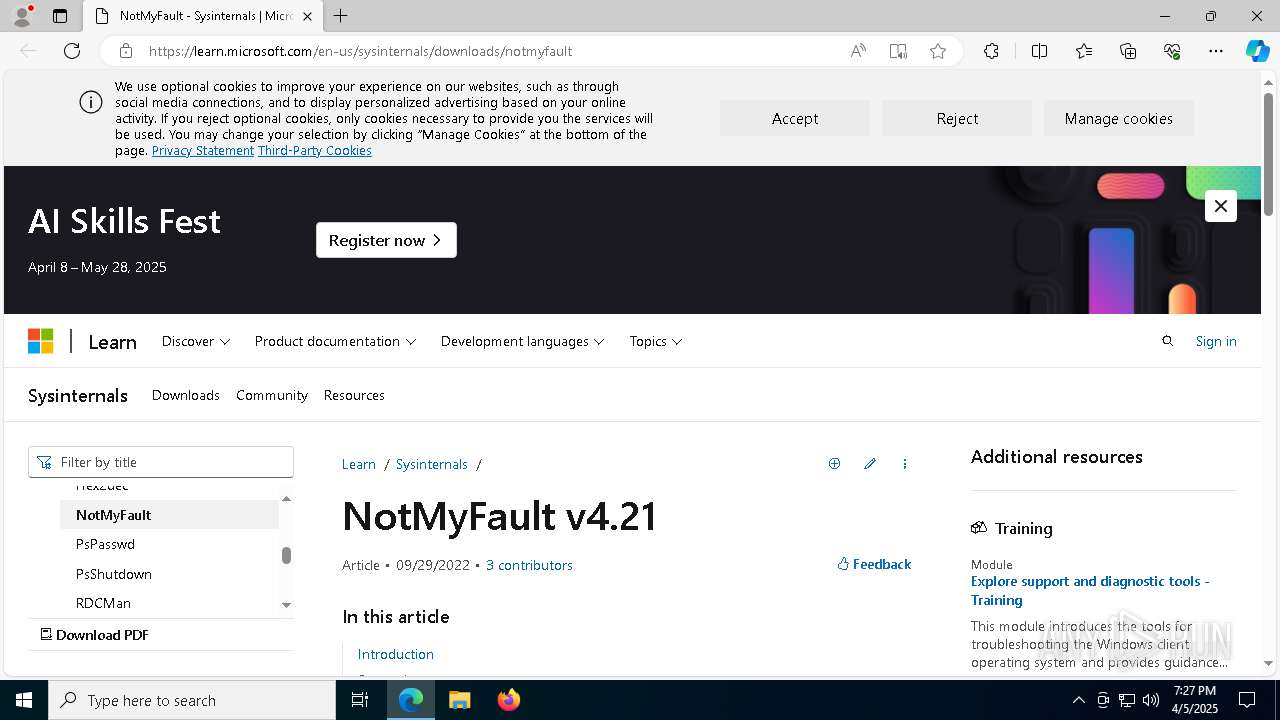Open the Sysinternals breadcrumb link
This screenshot has width=1280, height=720.
pyautogui.click(x=432, y=464)
